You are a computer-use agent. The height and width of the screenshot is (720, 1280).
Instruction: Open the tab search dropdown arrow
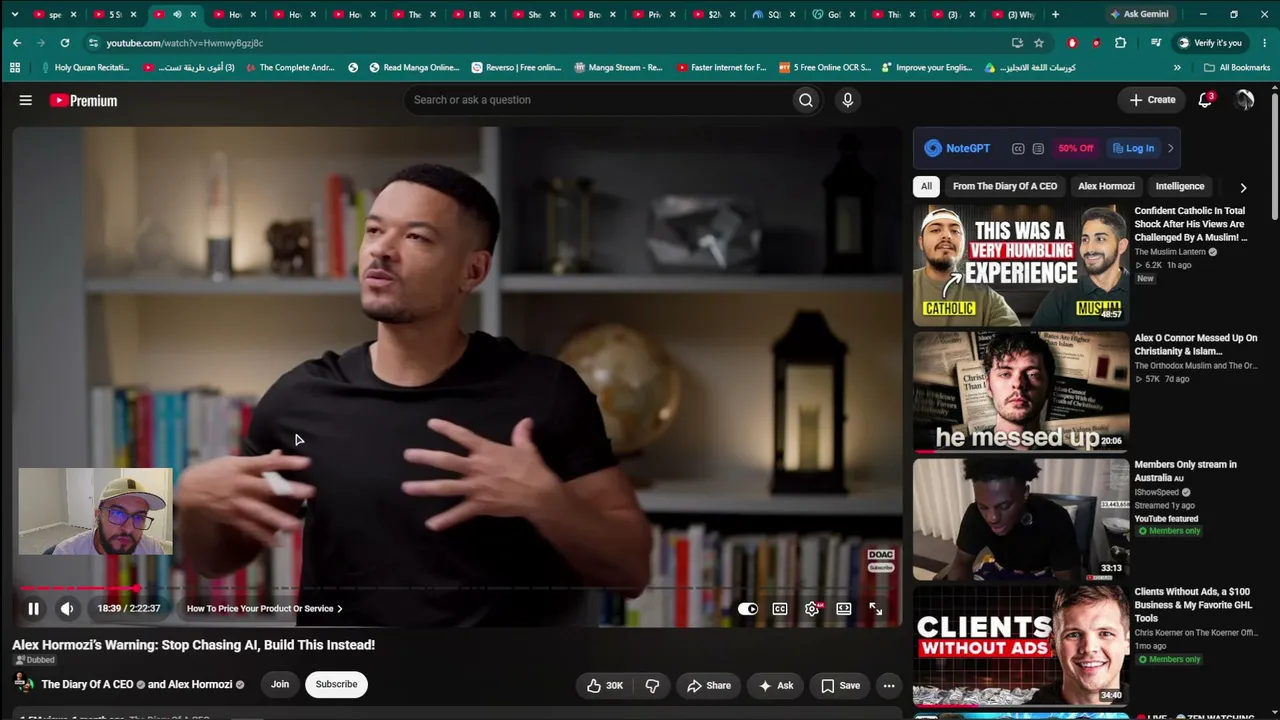[x=17, y=14]
